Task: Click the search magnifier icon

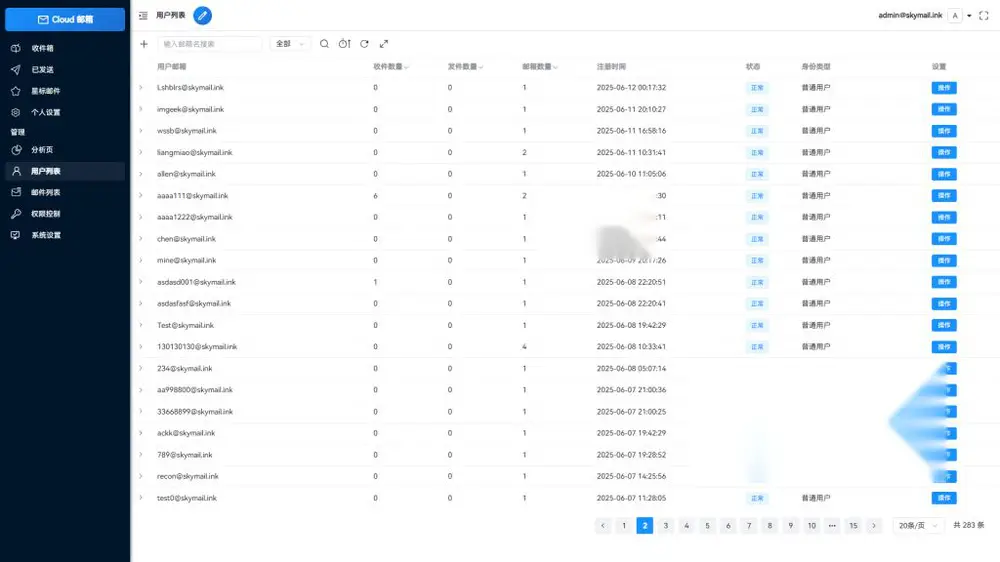Action: click(324, 44)
